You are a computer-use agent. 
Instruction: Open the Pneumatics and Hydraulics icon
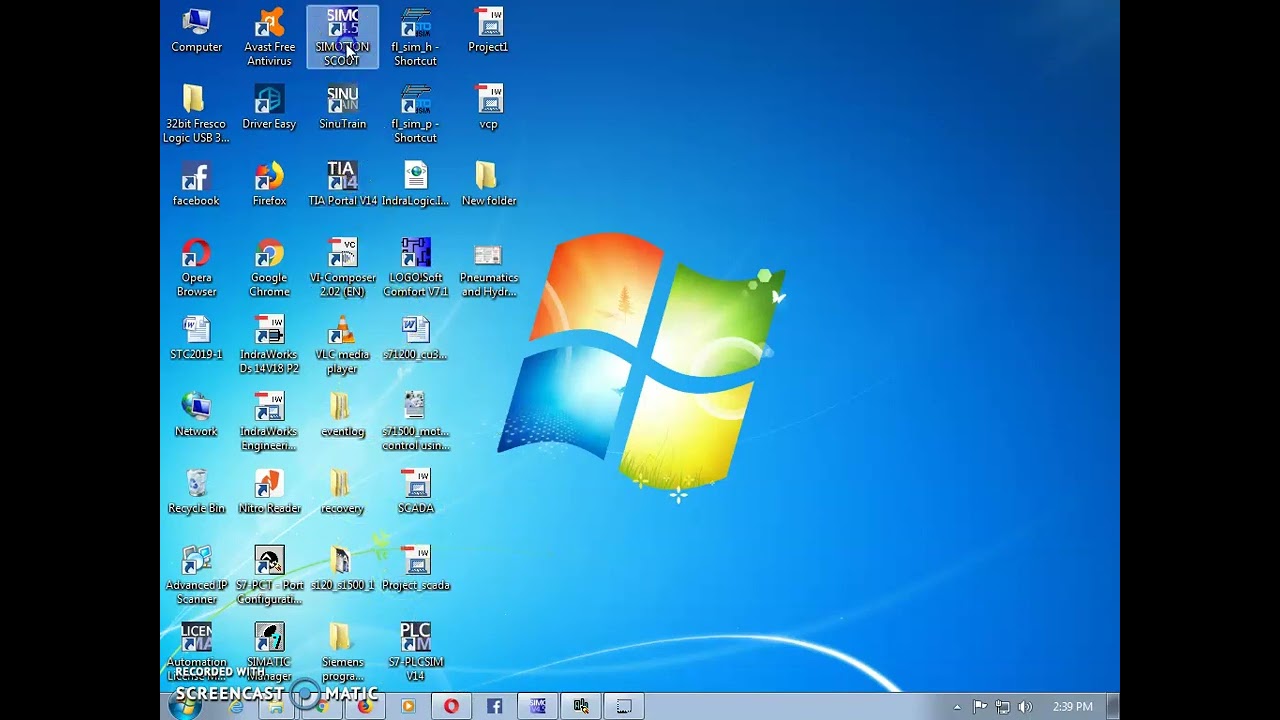pos(488,268)
